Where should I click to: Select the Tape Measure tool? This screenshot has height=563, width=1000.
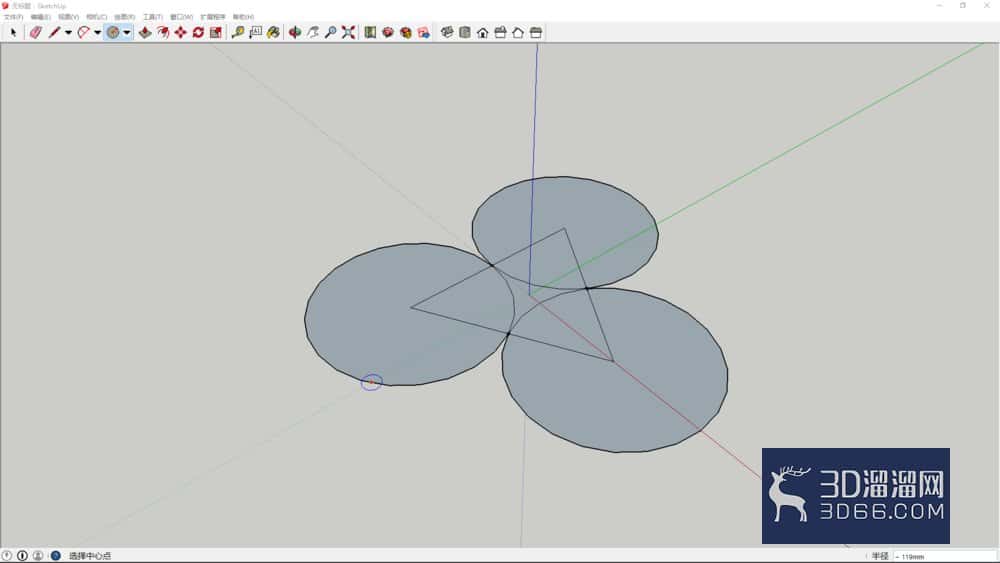(x=238, y=32)
